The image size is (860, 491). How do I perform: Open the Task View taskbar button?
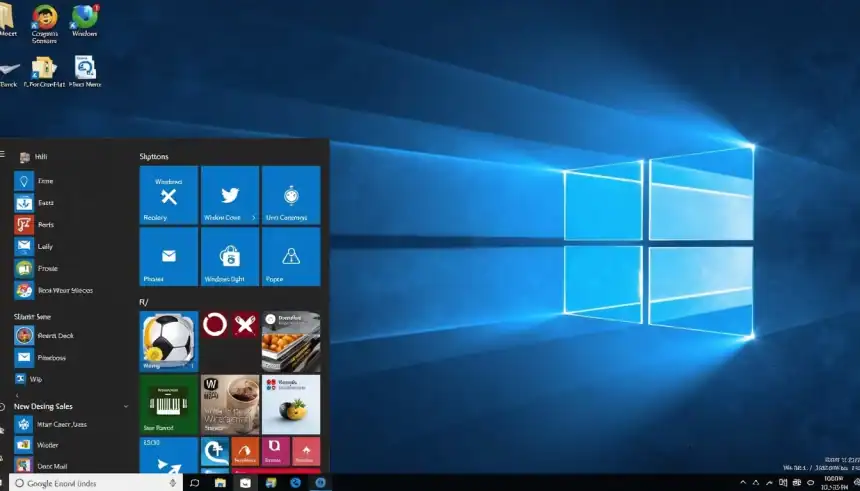195,483
